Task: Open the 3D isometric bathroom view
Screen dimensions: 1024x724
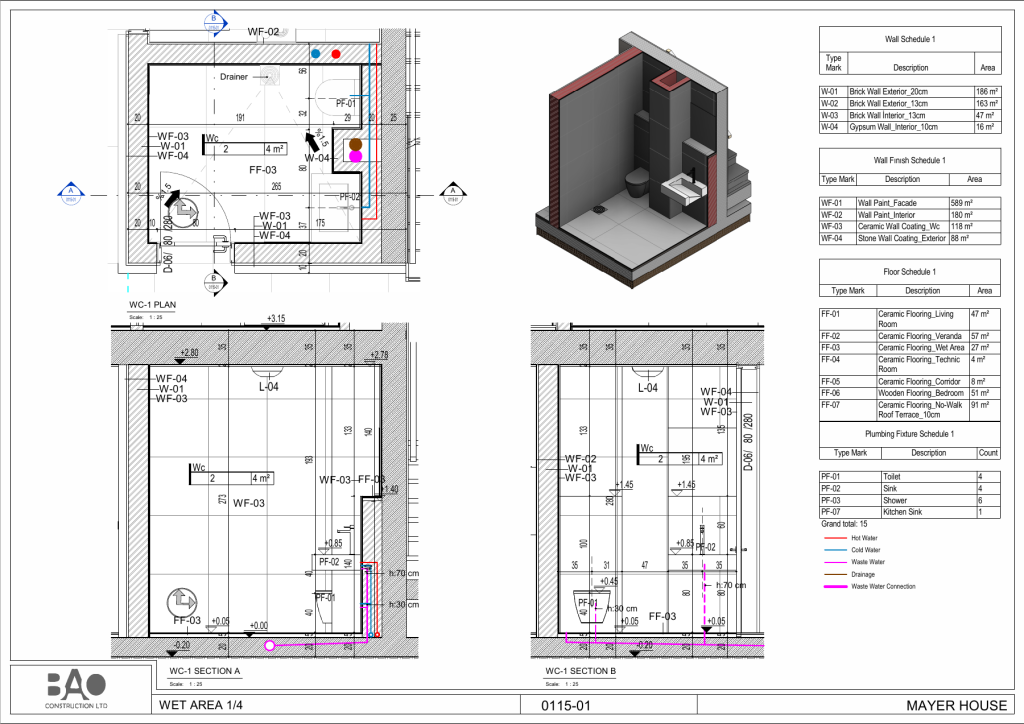Action: (644, 160)
